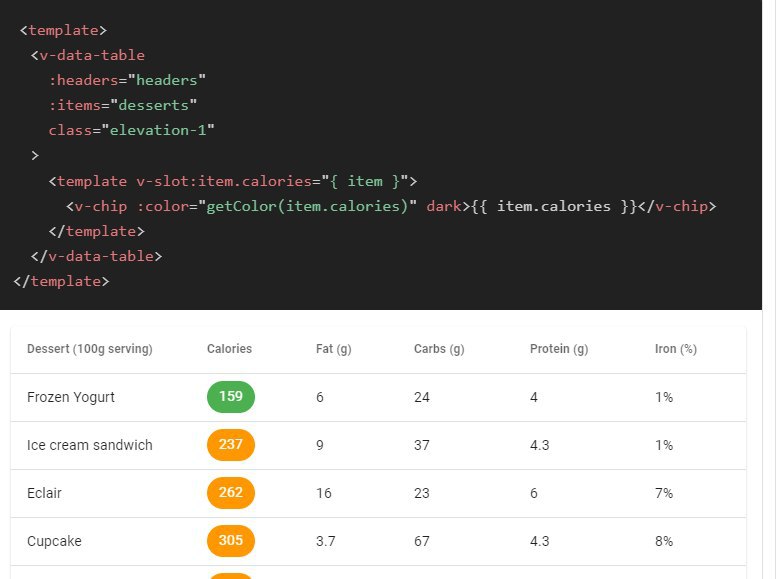Click the getColor(item.calories) expression in code
This screenshot has height=579, width=777.
tap(307, 206)
